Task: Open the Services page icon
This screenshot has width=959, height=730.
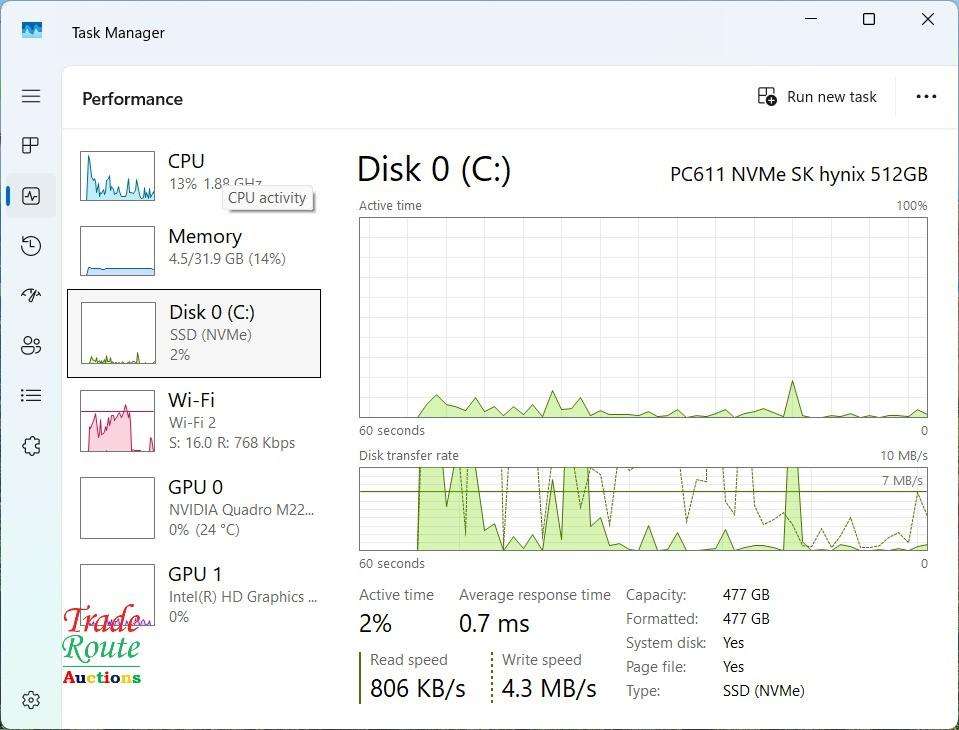Action: (31, 446)
